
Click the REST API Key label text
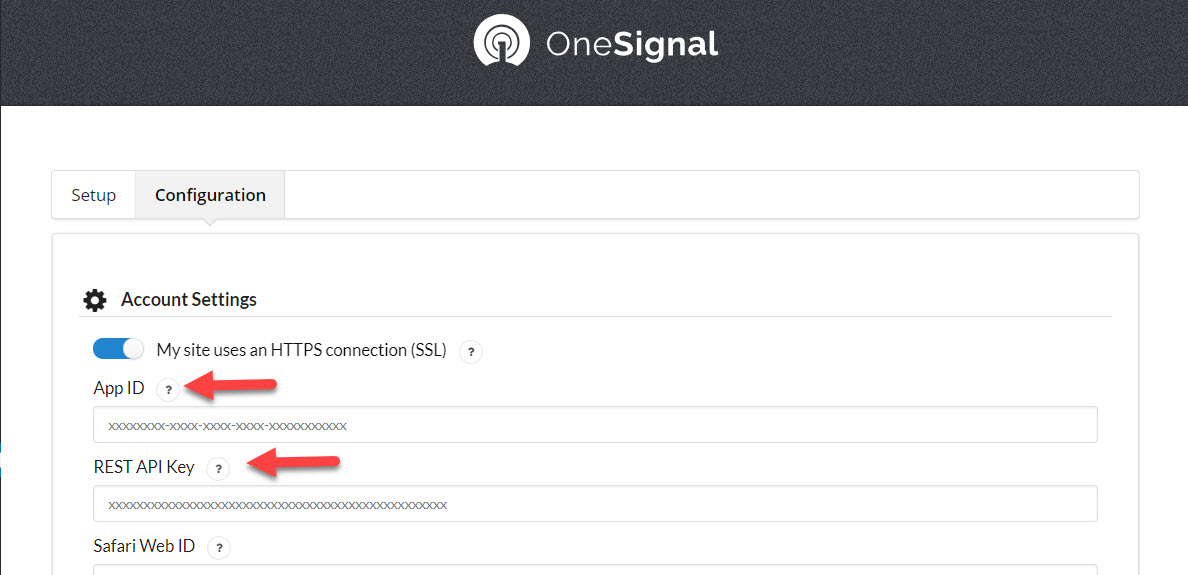[x=144, y=467]
